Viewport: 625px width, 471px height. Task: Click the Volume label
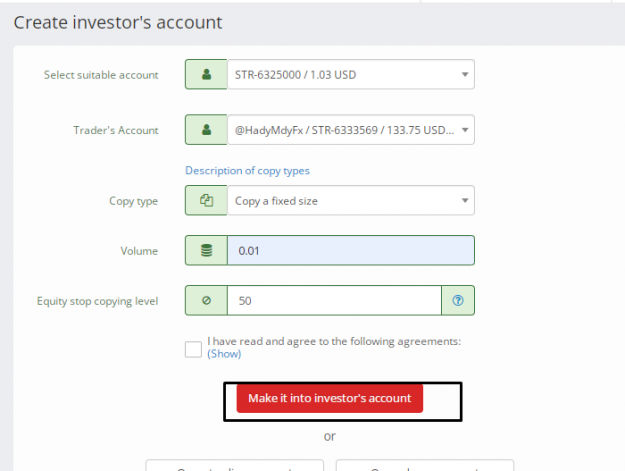point(139,251)
